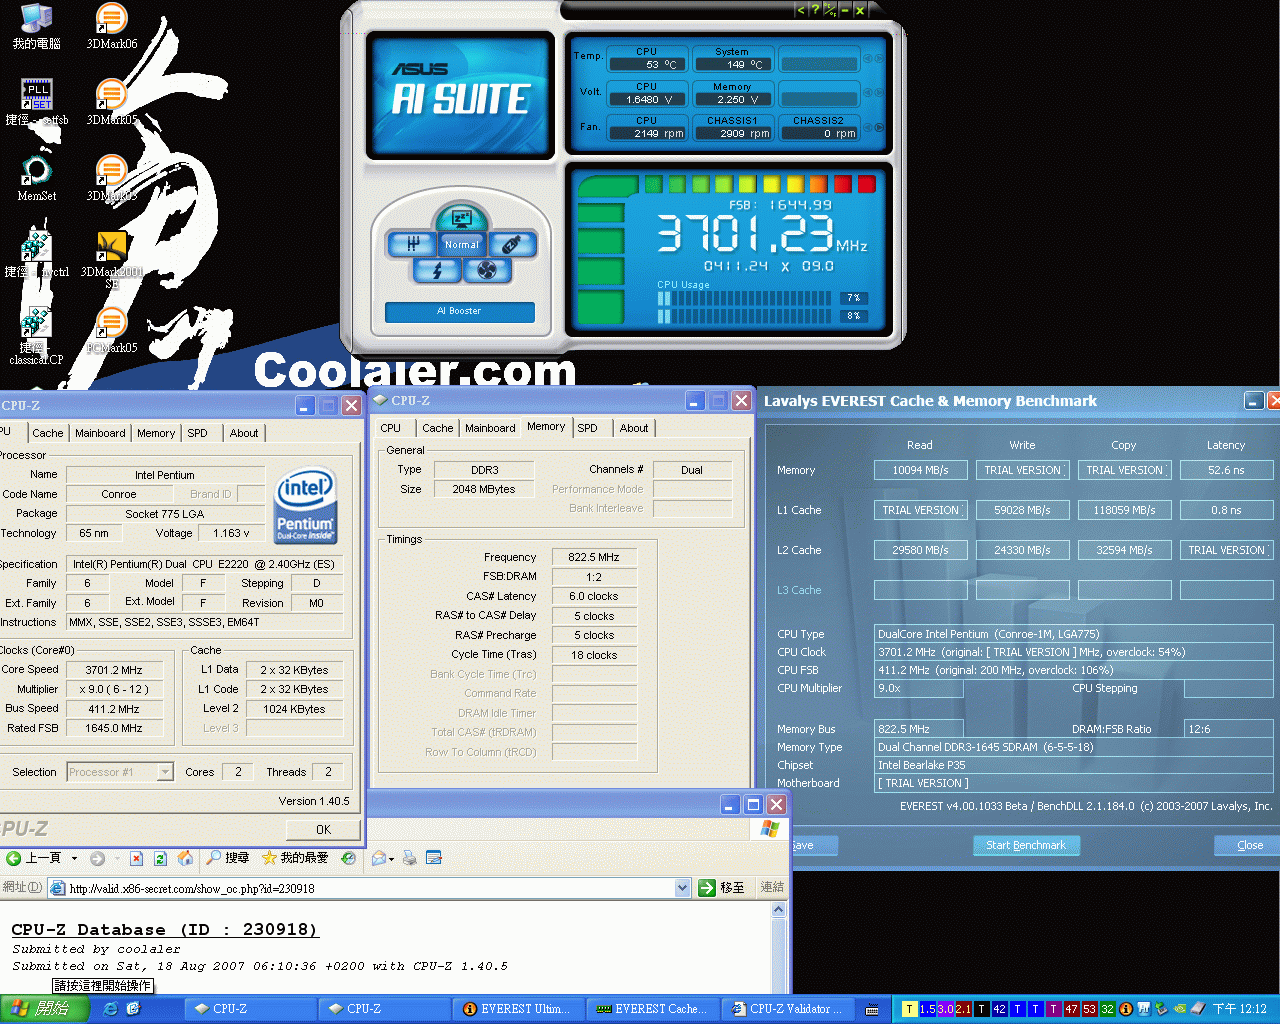Click the browser Home toolbar icon
Viewport: 1280px width, 1024px height.
click(185, 858)
